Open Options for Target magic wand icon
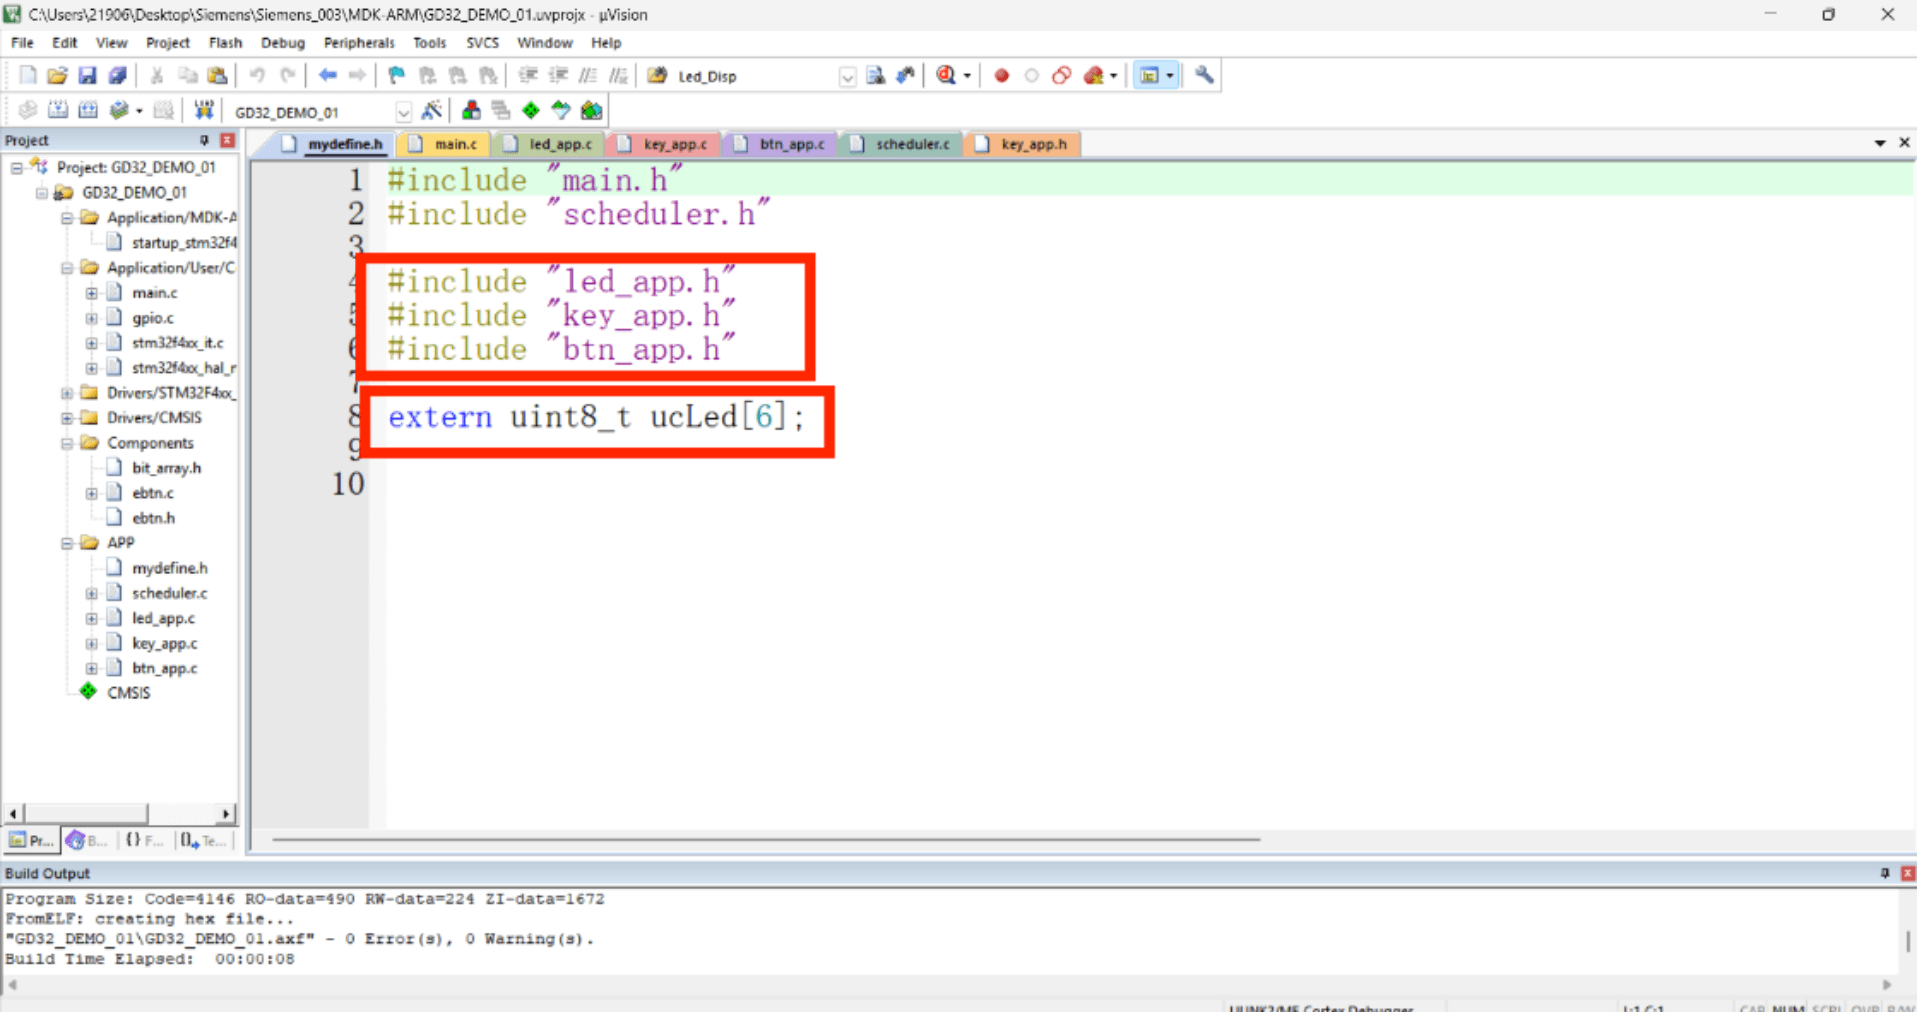The height and width of the screenshot is (1012, 1917). 431,110
